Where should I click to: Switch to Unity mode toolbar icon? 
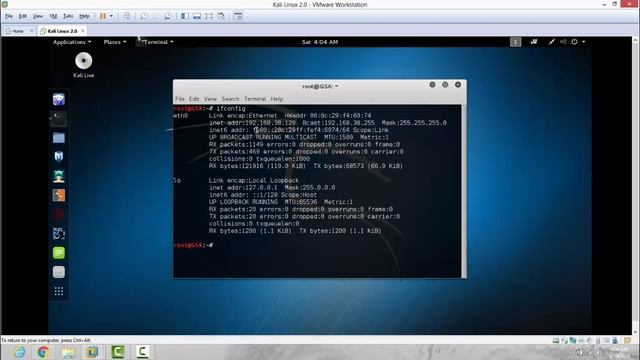pyautogui.click(x=221, y=16)
